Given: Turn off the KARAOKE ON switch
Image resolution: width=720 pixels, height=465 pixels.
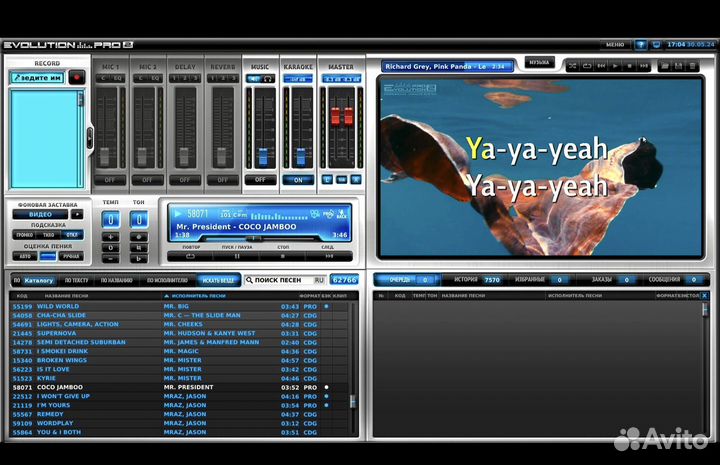Looking at the screenshot, I should click(x=297, y=180).
